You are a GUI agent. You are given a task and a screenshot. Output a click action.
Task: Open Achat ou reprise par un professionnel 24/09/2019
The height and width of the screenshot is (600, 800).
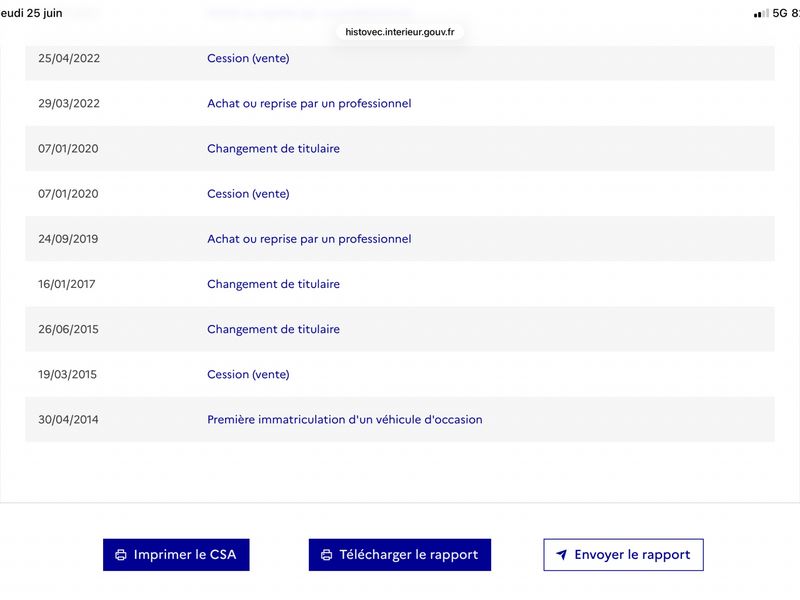[309, 239]
